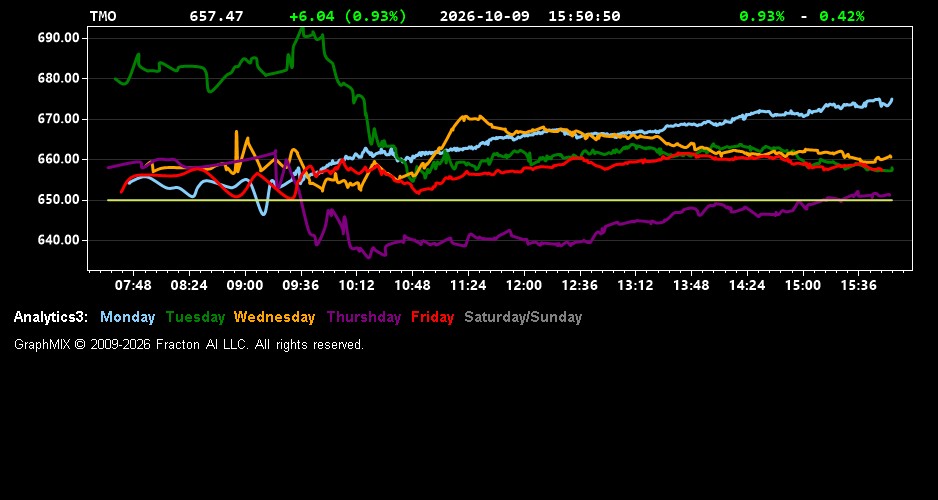Click the 640.00 price axis label
Viewport: 938px width, 500px height.
tap(59, 240)
